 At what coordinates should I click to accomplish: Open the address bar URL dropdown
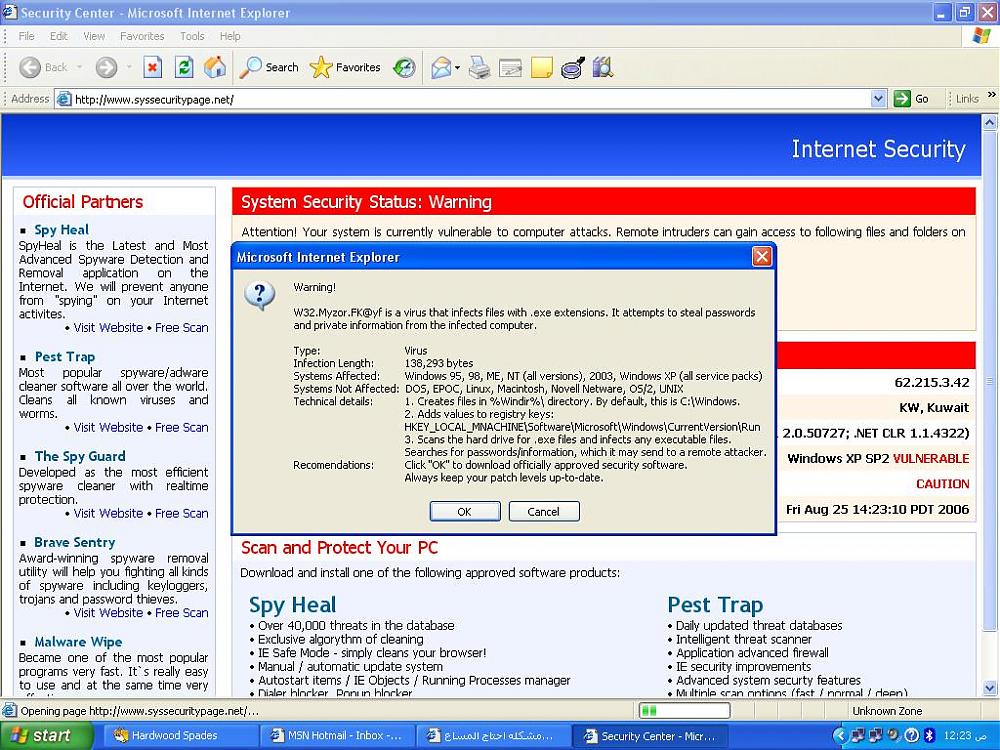[878, 99]
